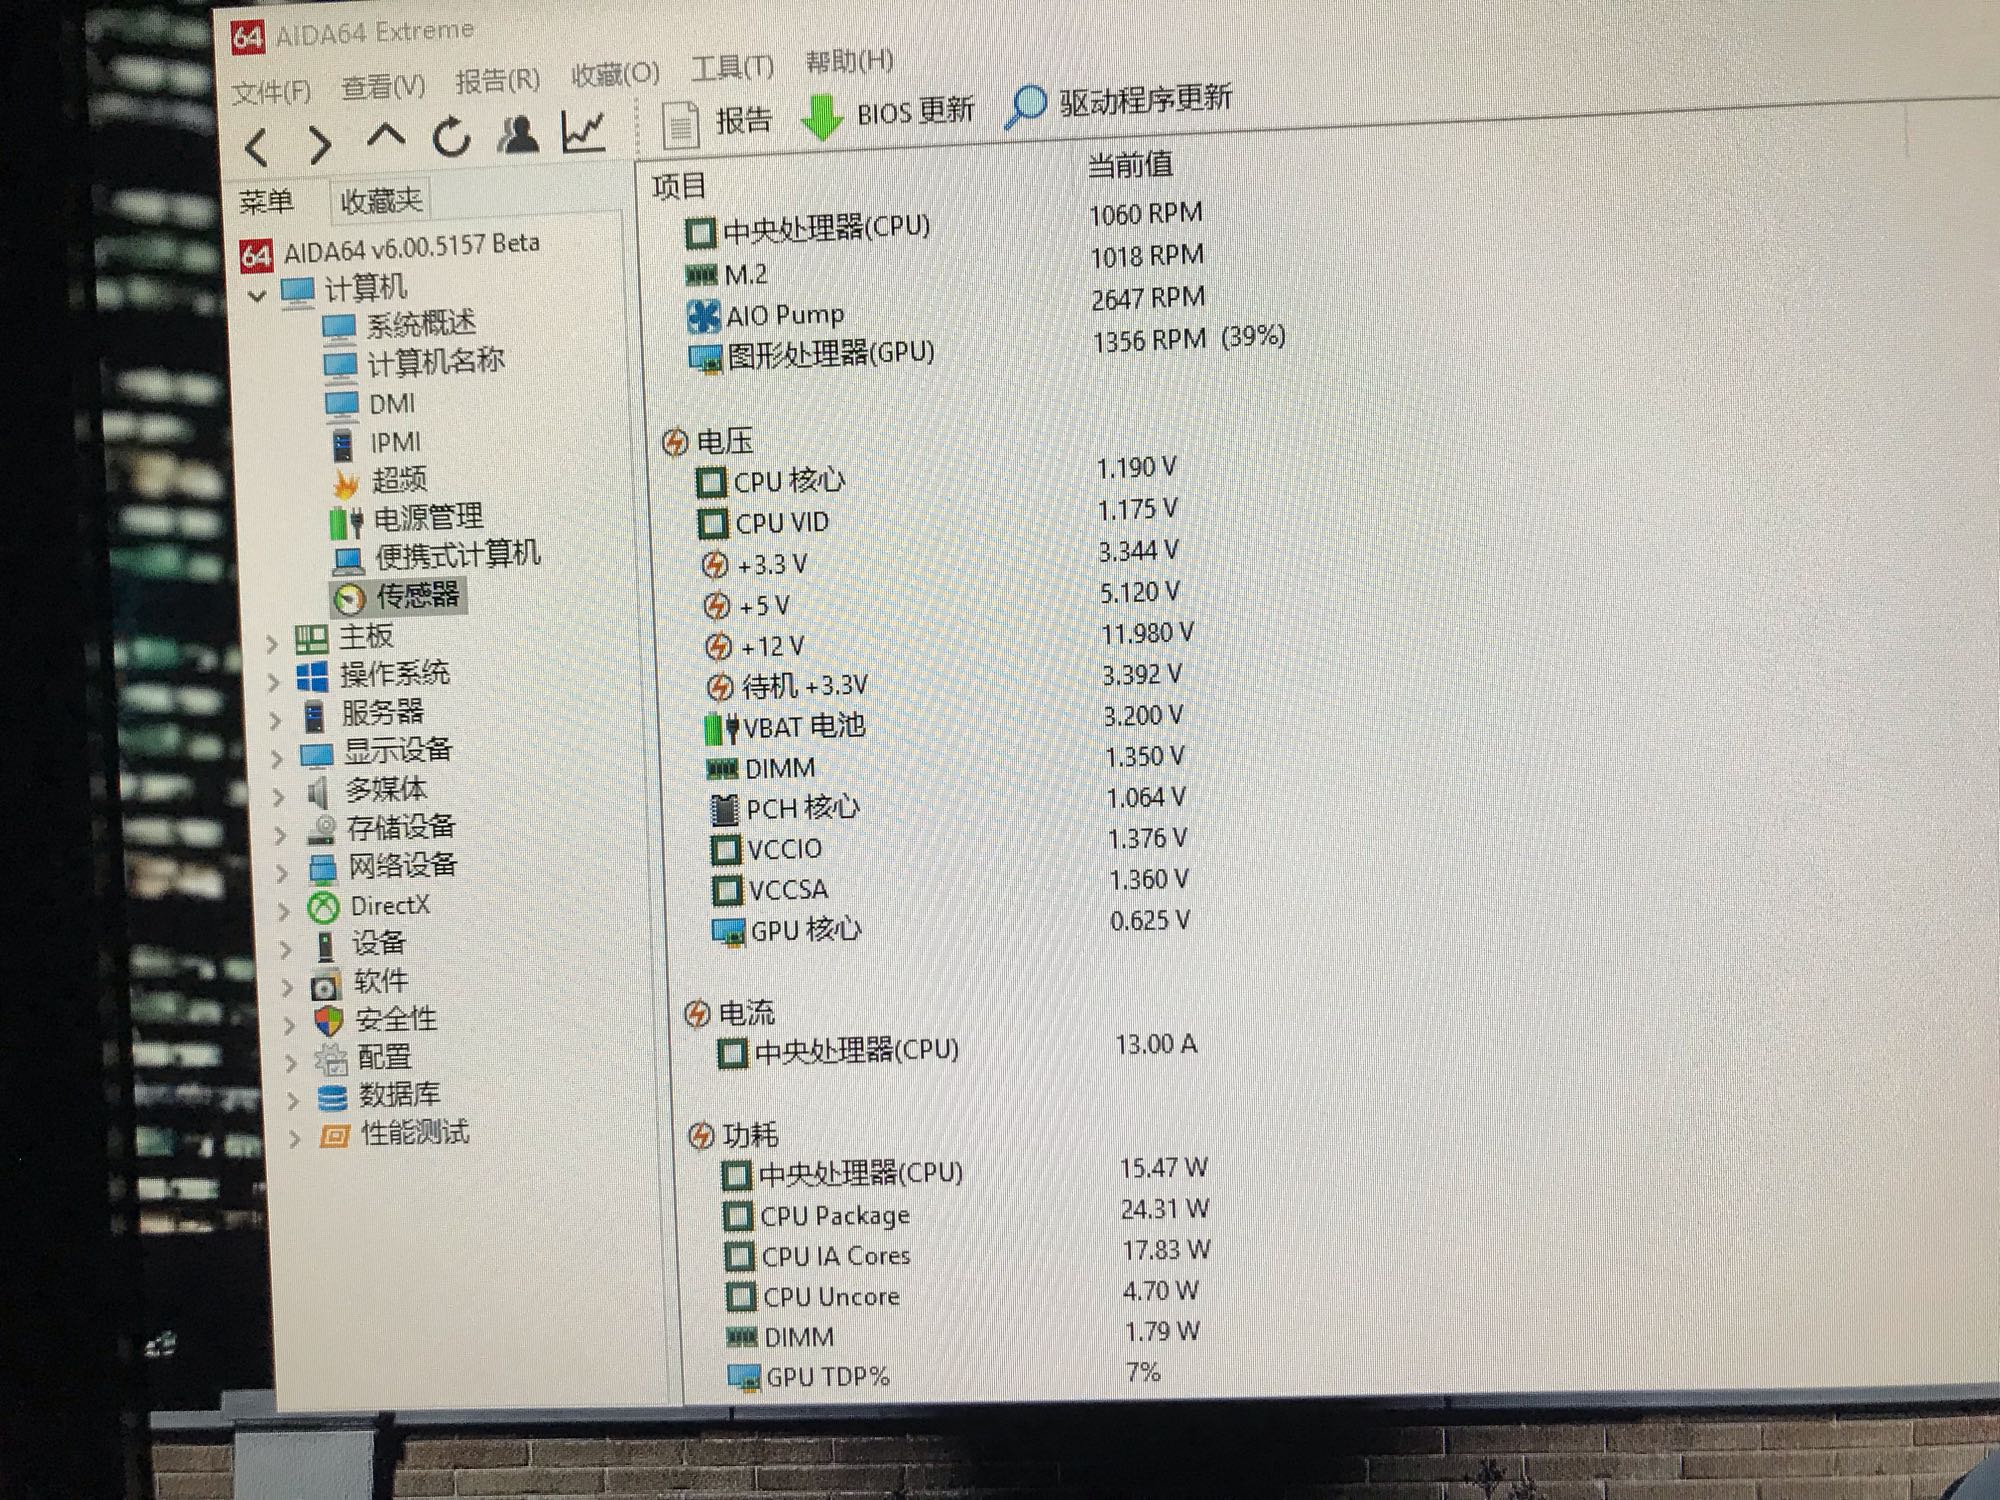
Task: Select 电源管理 in the sidebar tree
Action: (x=427, y=518)
